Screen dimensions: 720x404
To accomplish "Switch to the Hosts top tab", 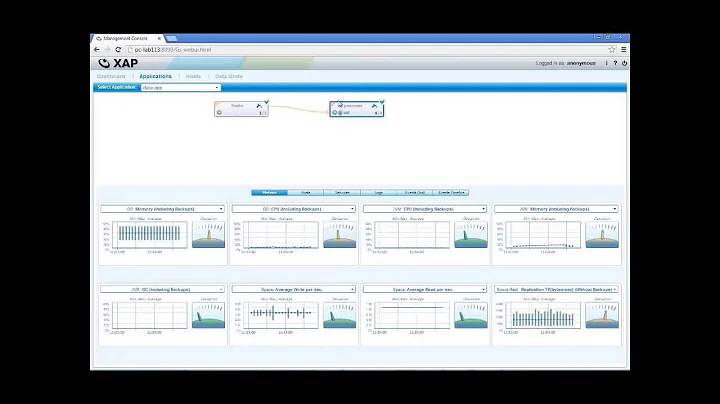I will pyautogui.click(x=193, y=76).
